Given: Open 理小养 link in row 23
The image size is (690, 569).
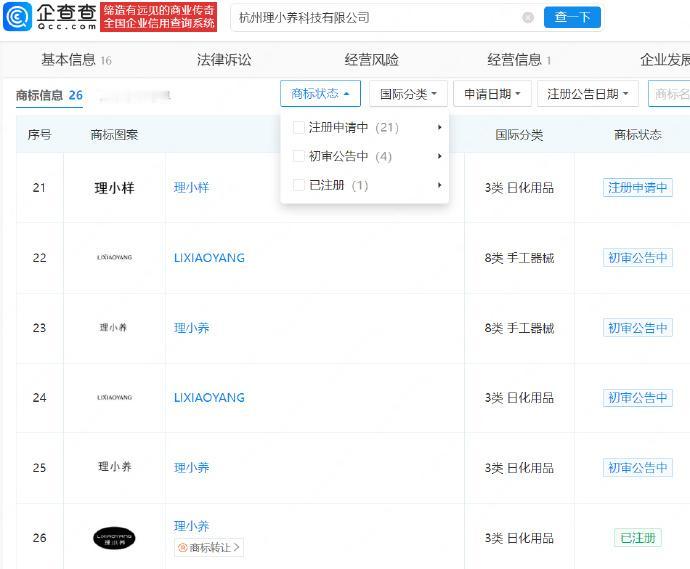Looking at the screenshot, I should pyautogui.click(x=191, y=328).
